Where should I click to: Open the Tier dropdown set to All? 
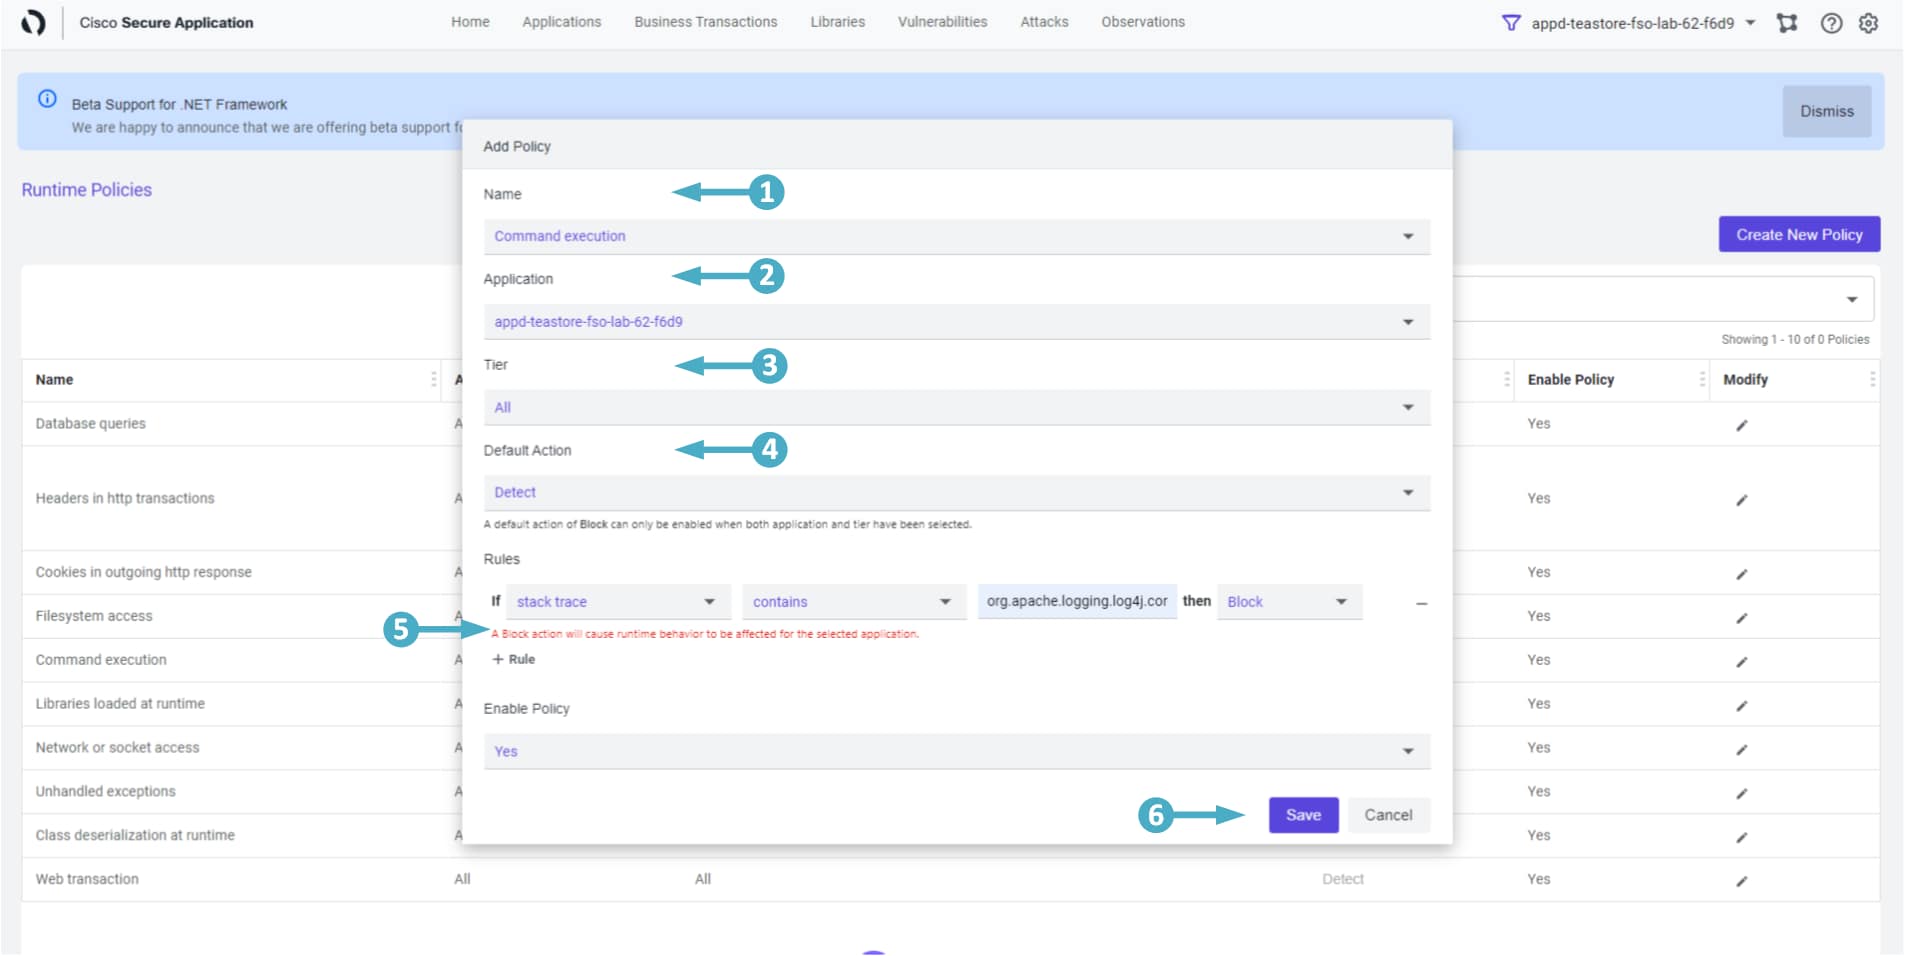[x=955, y=408]
